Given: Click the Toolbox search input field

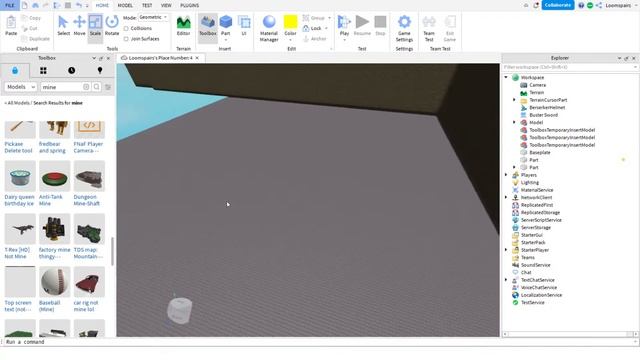Looking at the screenshot, I should click(x=62, y=87).
